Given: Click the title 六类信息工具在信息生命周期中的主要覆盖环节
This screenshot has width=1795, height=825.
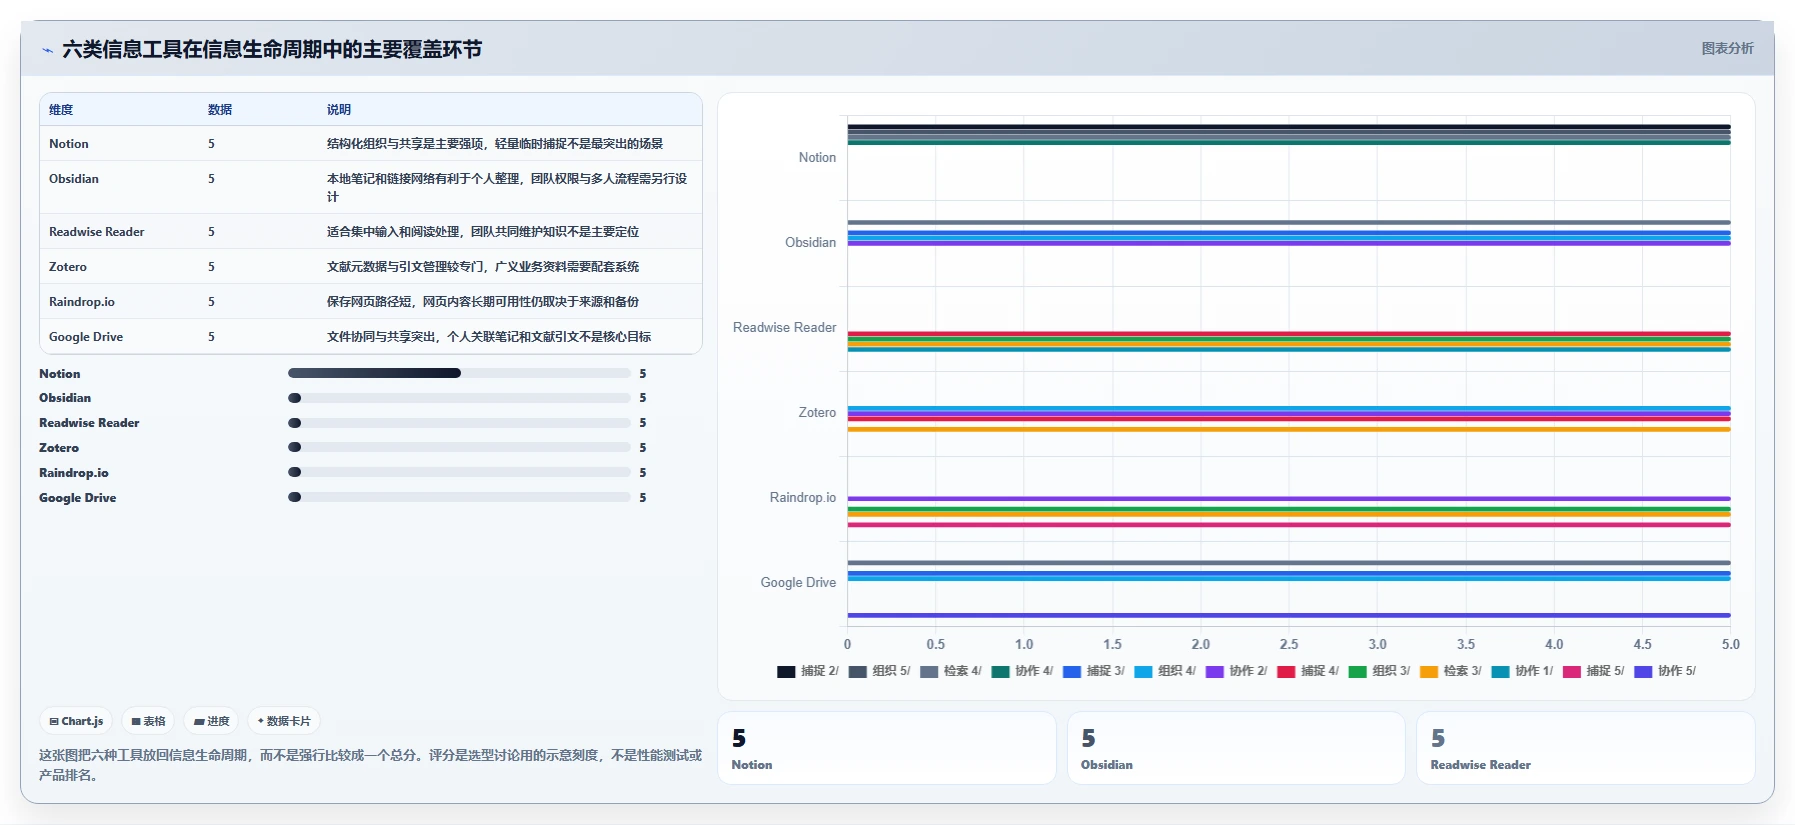Looking at the screenshot, I should [x=272, y=49].
